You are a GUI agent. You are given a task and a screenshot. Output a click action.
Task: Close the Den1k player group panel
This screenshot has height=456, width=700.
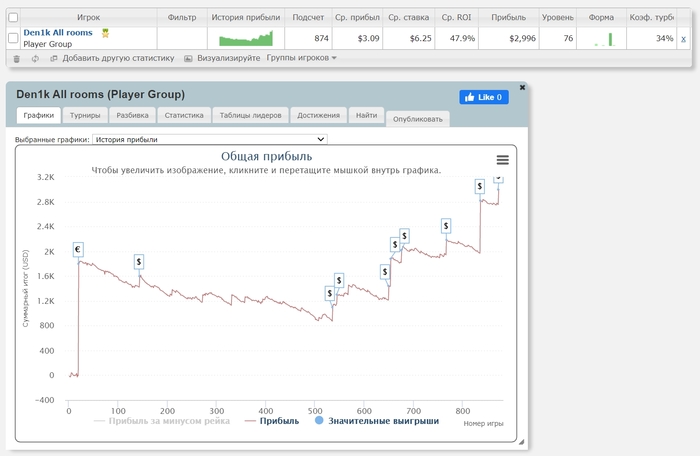click(522, 88)
